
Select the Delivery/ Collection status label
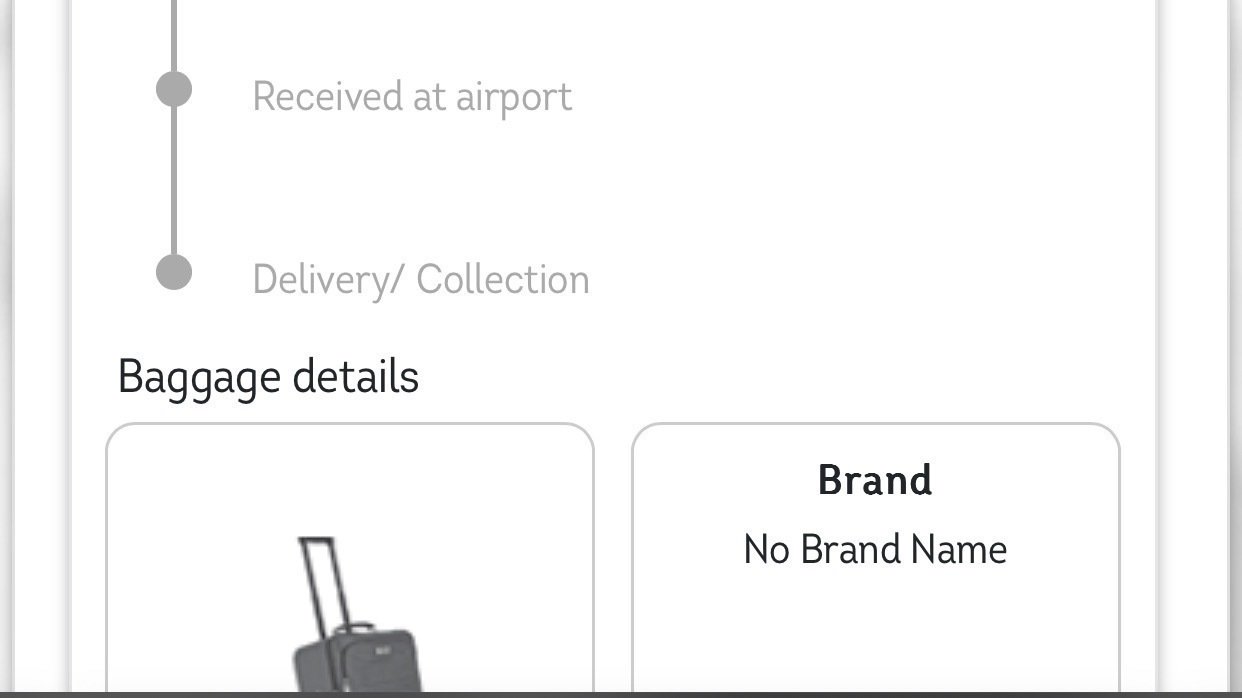[x=421, y=279]
